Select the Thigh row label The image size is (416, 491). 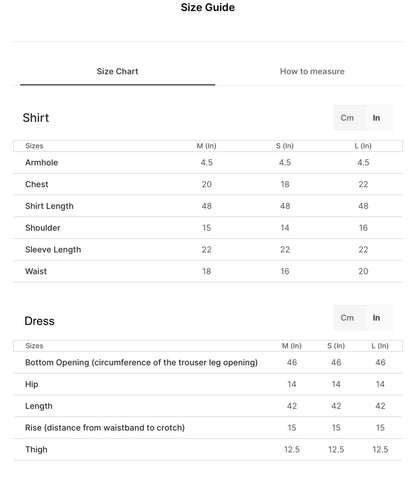click(36, 449)
